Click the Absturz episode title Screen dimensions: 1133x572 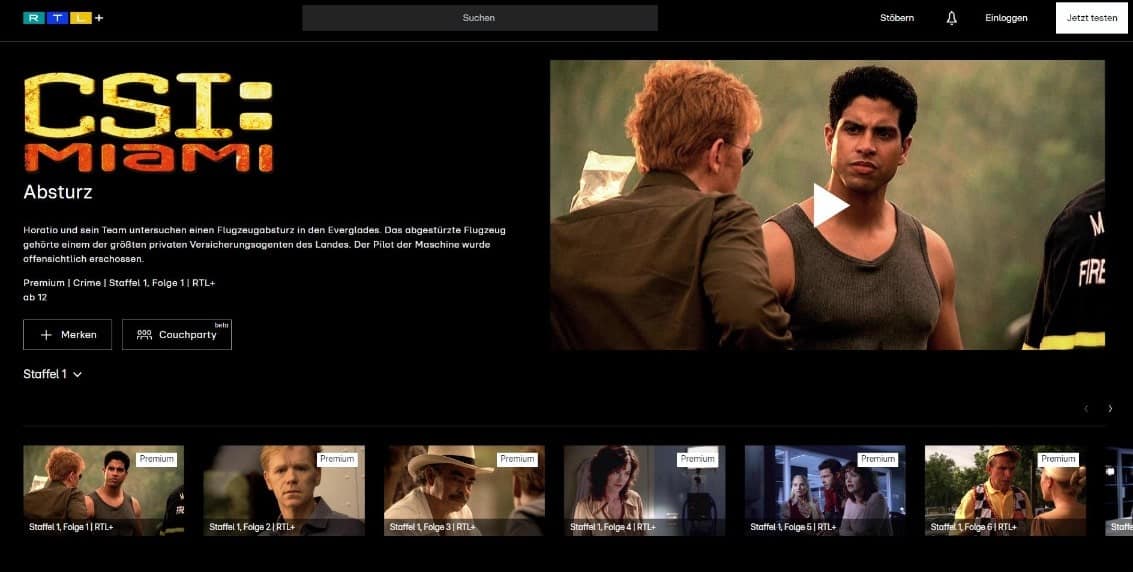(x=58, y=192)
